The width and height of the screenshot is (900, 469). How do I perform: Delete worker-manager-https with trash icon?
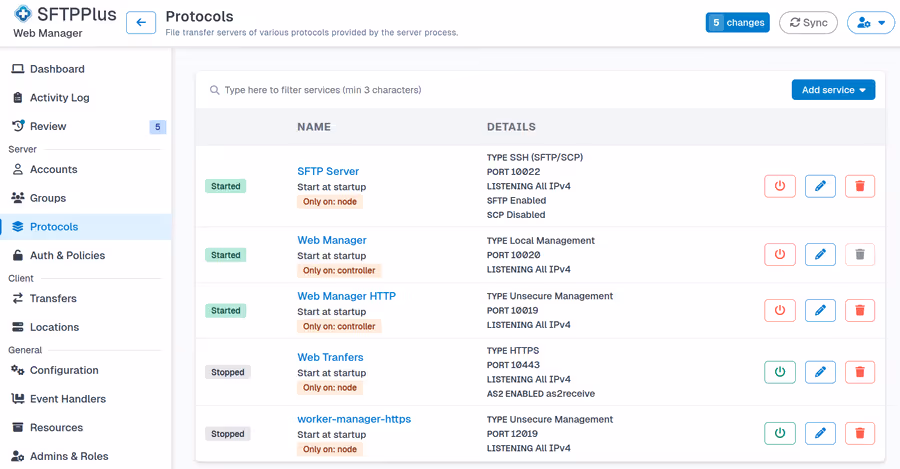860,433
